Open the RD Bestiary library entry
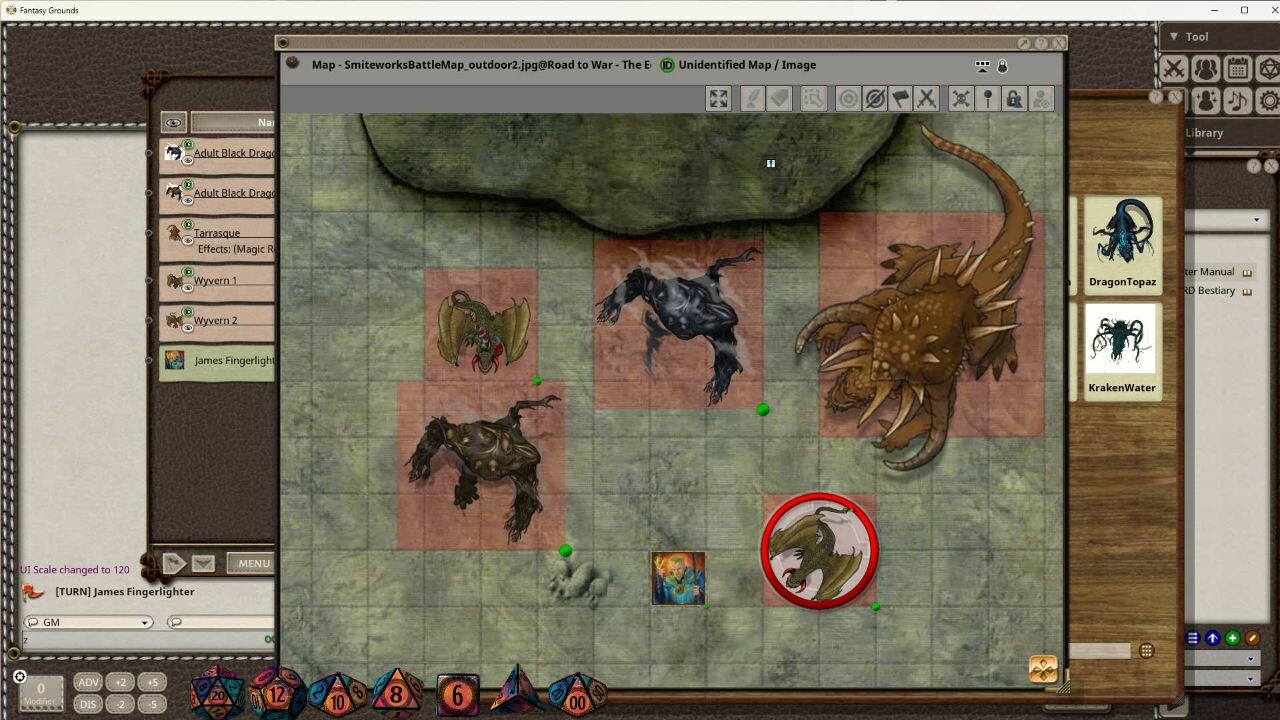 [x=1213, y=290]
